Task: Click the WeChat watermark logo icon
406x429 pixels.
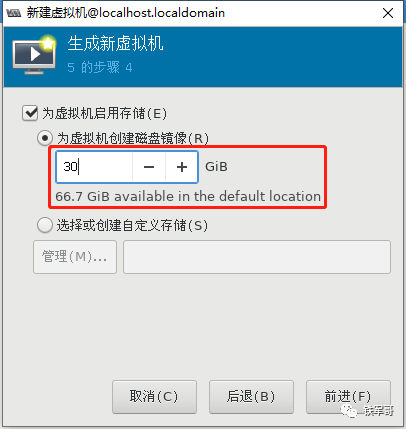Action: (x=348, y=411)
